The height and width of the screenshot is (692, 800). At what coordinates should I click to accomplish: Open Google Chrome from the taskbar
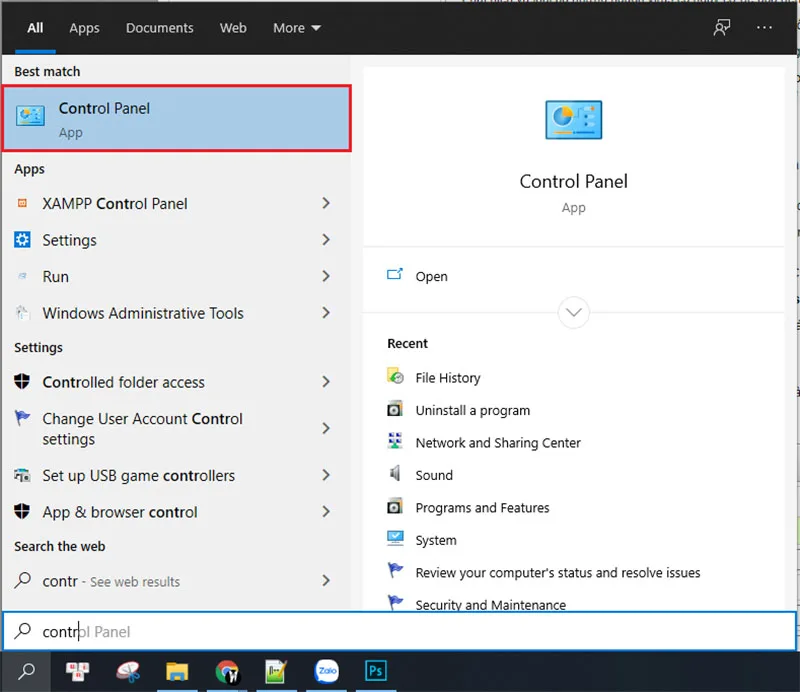click(227, 672)
